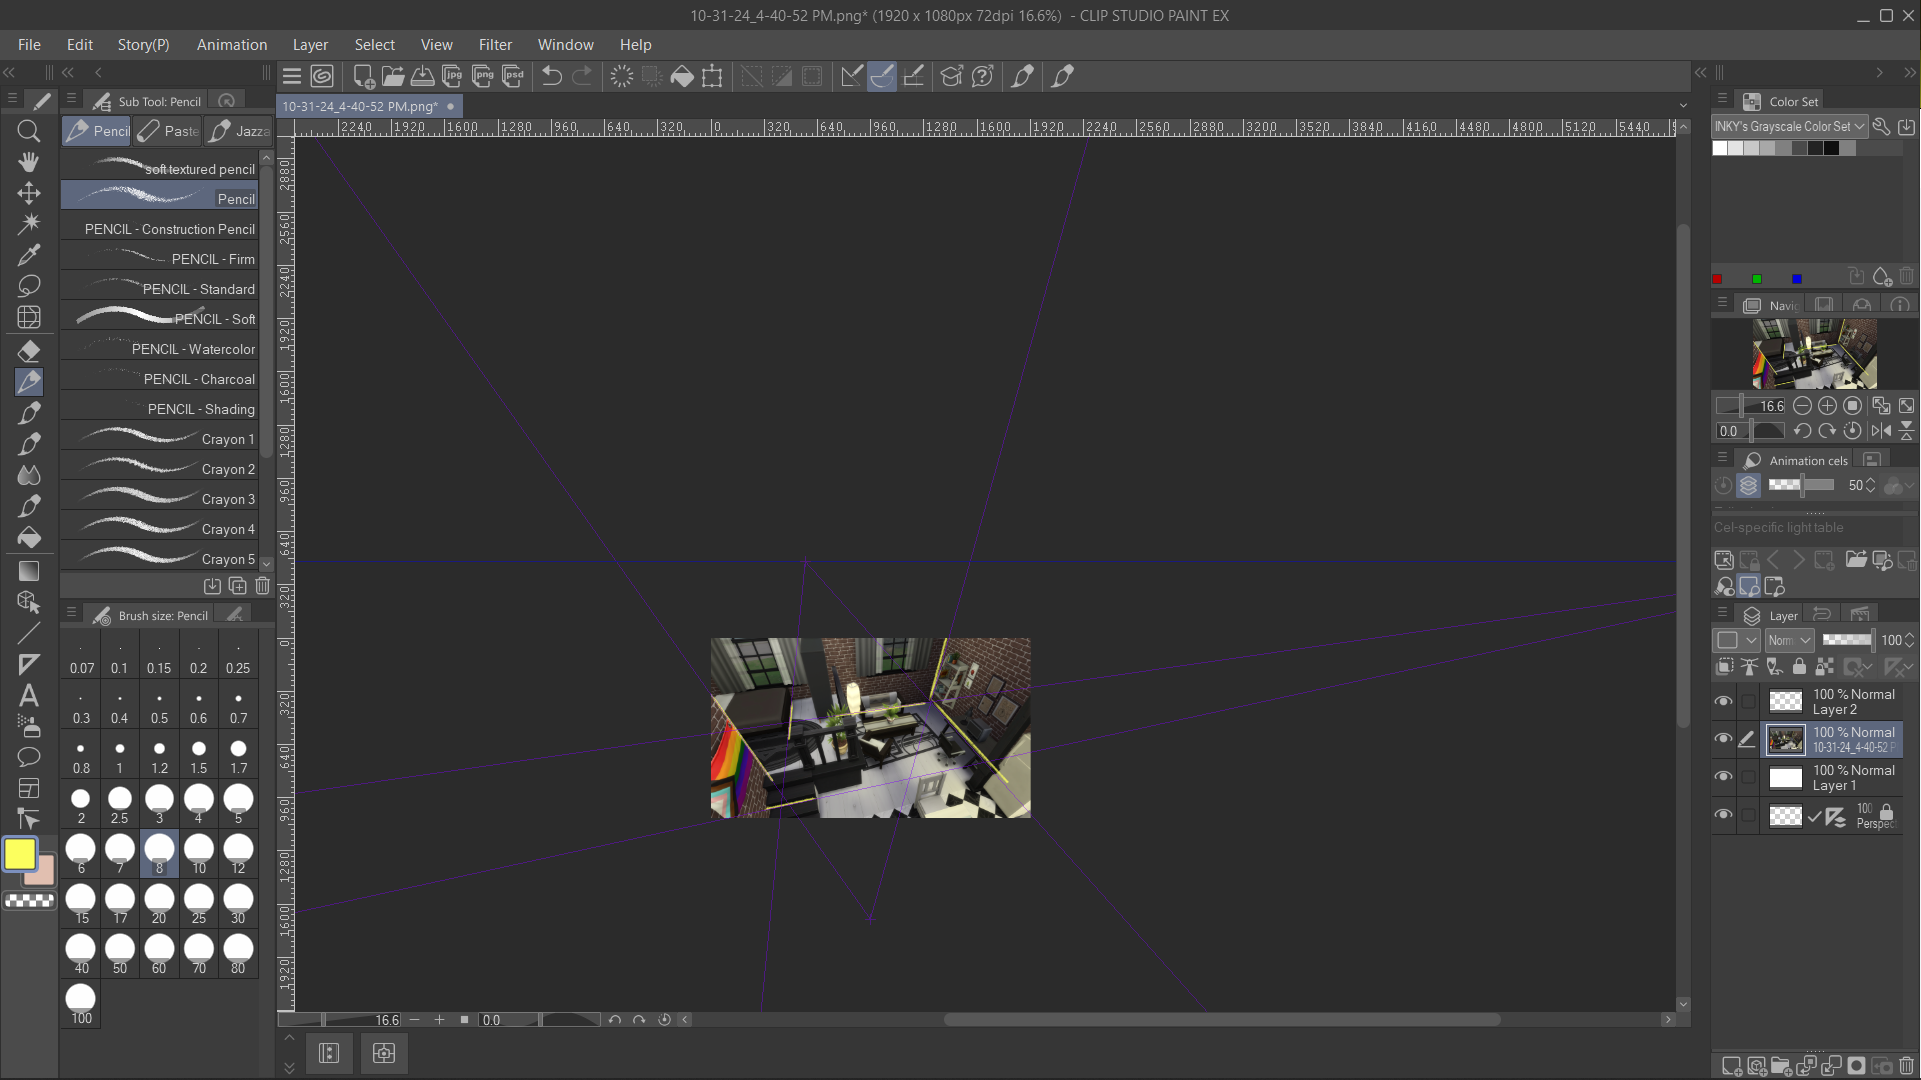The width and height of the screenshot is (1921, 1080).
Task: Select the Eyedropper tool
Action: pyautogui.click(x=28, y=255)
